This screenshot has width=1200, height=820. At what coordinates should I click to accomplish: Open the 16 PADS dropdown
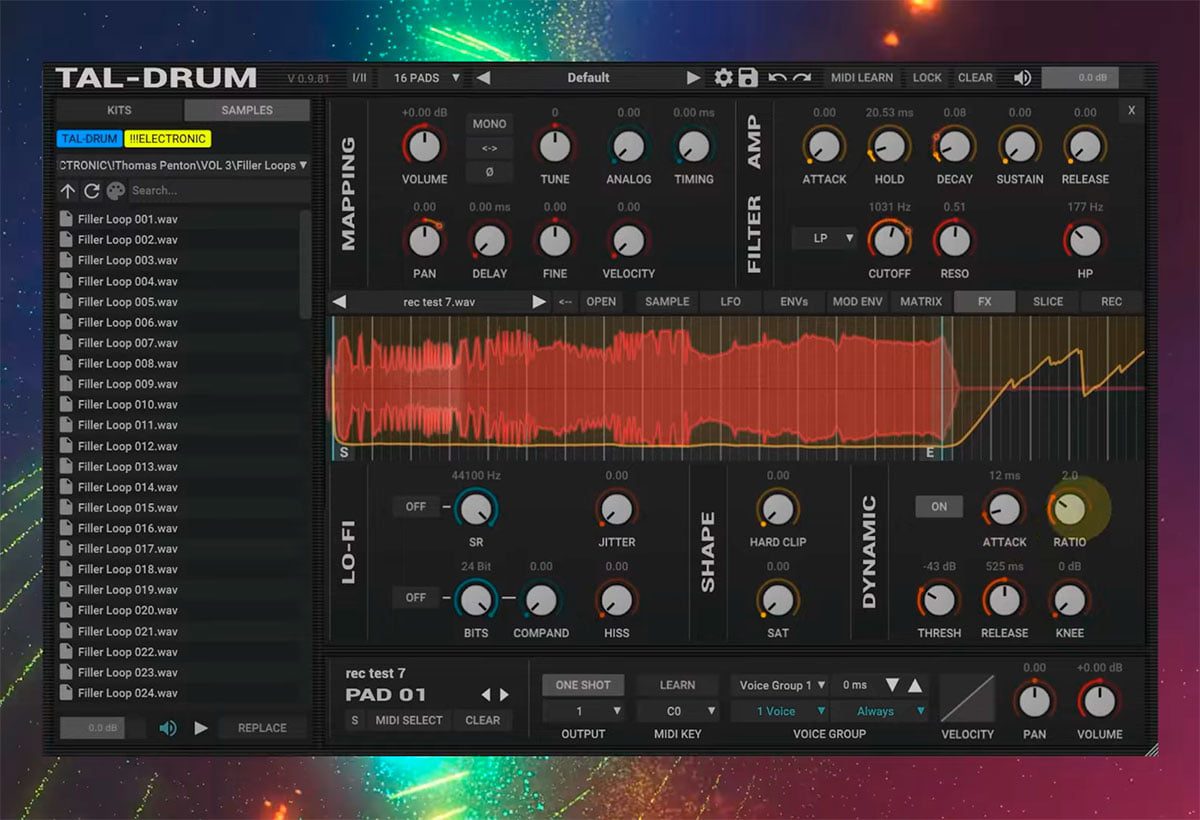[426, 78]
